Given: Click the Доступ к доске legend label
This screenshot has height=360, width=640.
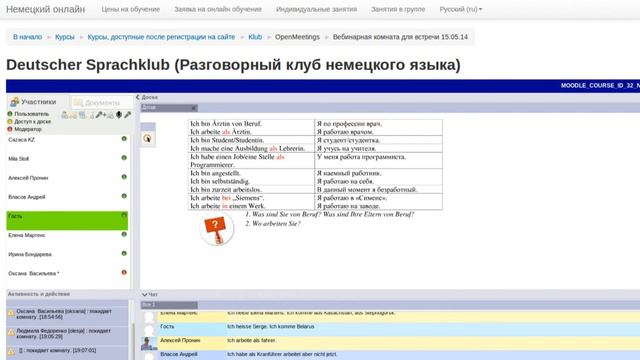Looking at the screenshot, I should (33, 121).
